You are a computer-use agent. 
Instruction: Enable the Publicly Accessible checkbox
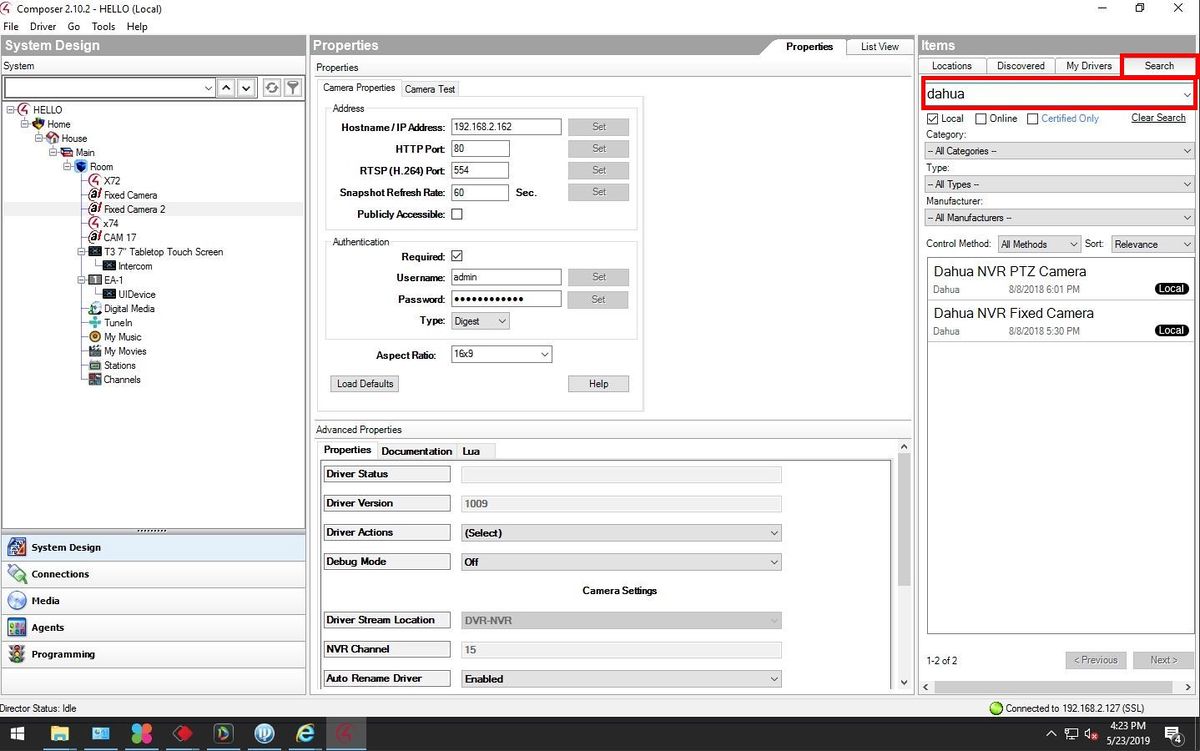[x=457, y=214]
